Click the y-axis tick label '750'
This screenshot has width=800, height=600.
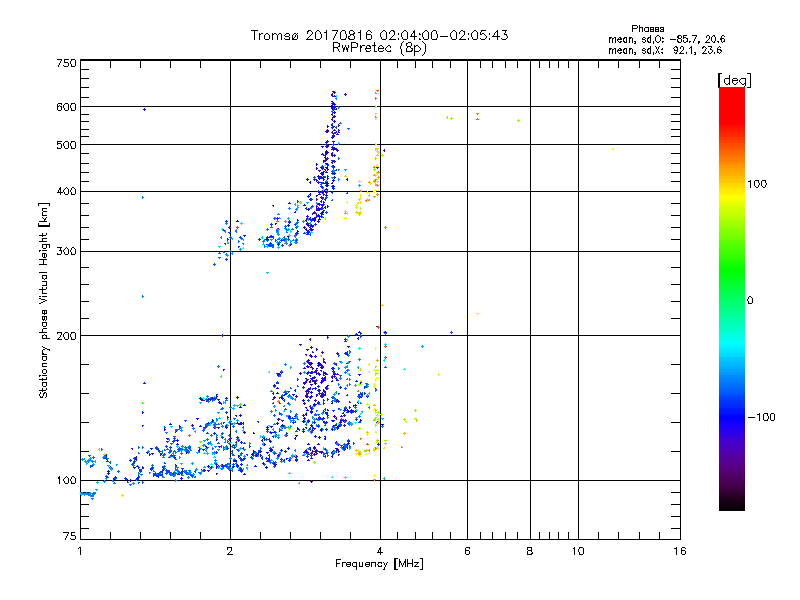tap(66, 63)
